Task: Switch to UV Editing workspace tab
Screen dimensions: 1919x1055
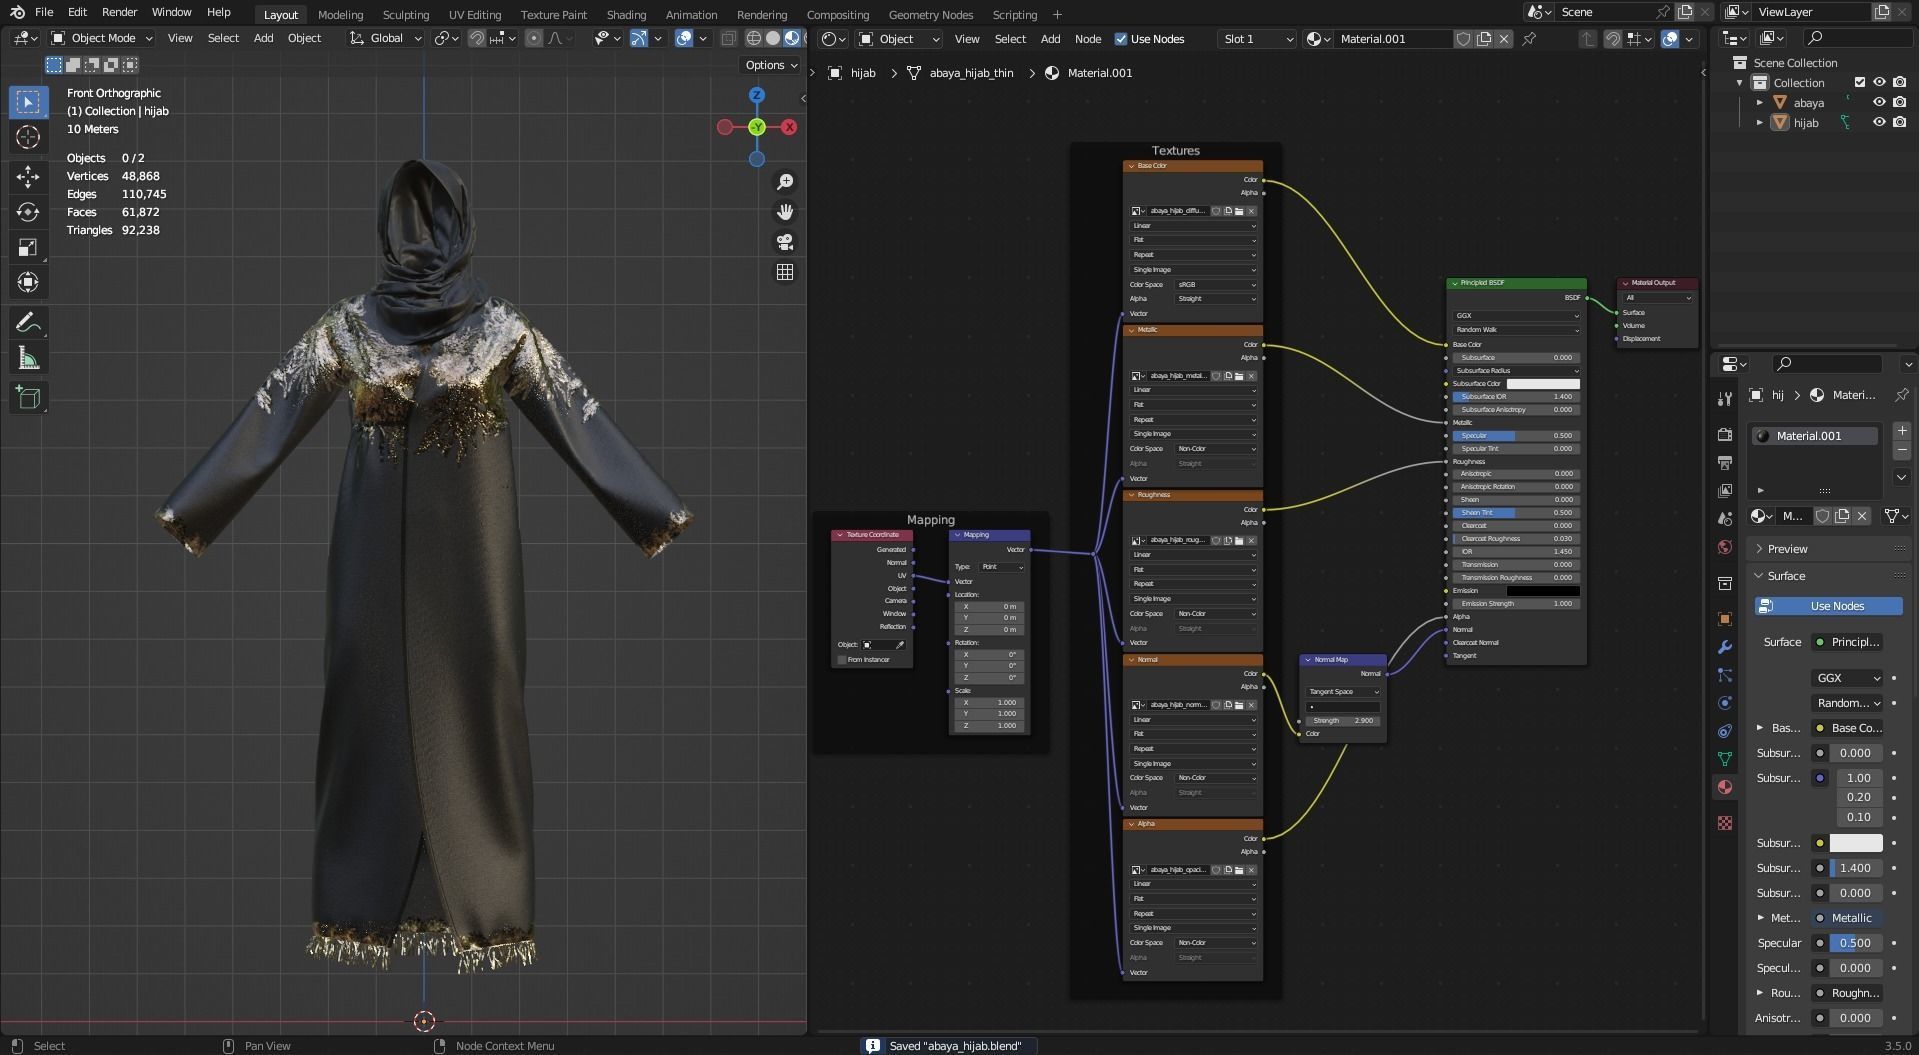Action: (475, 14)
